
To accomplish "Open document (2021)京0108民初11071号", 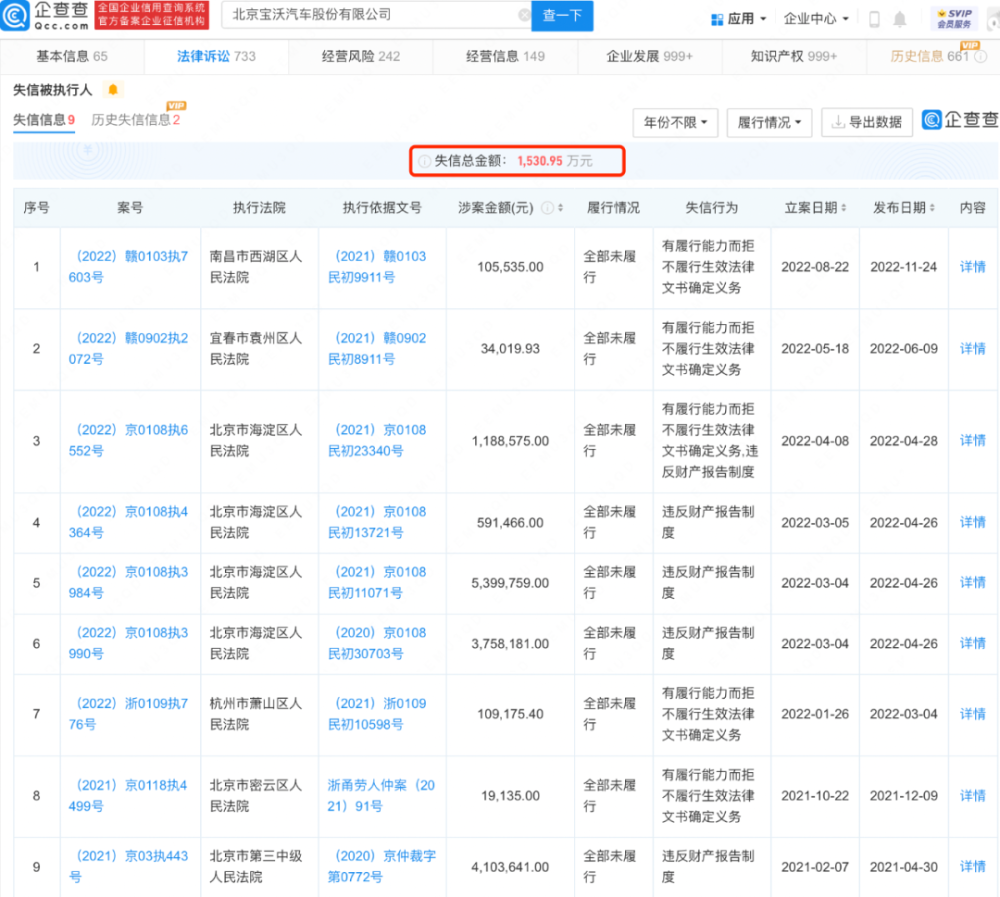I will tap(377, 582).
